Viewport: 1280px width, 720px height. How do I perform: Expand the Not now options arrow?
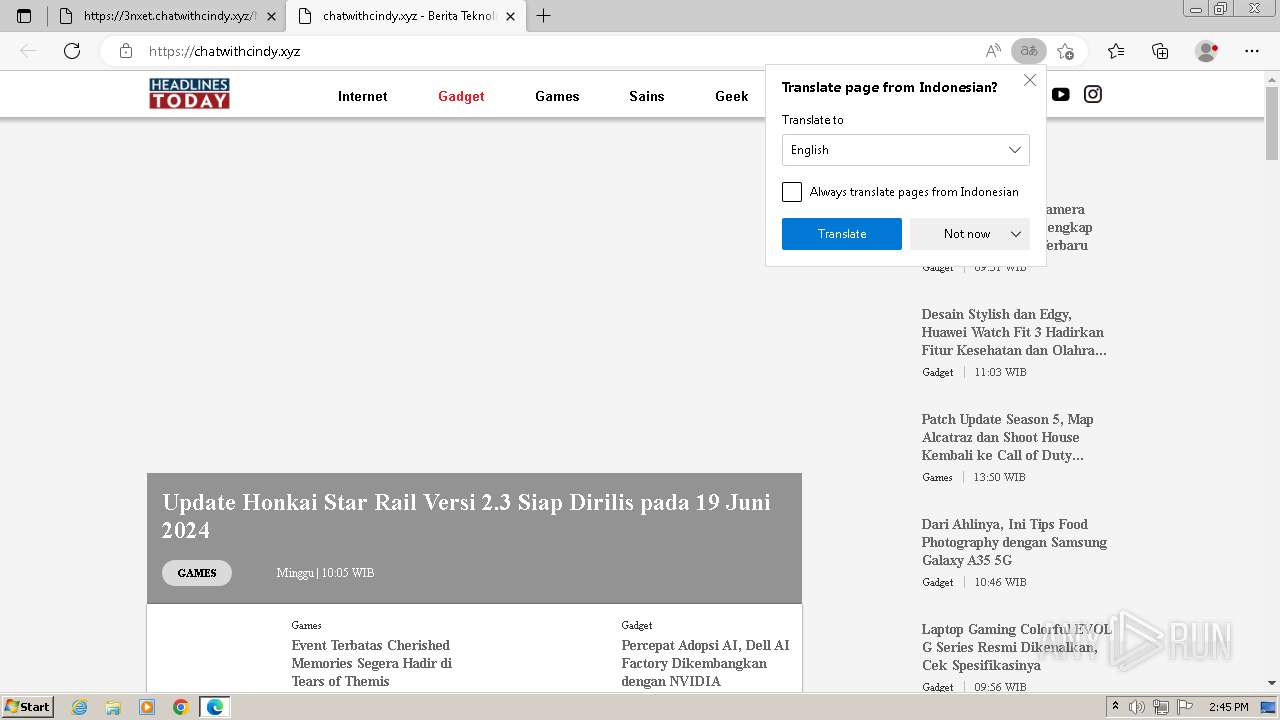(x=1016, y=234)
